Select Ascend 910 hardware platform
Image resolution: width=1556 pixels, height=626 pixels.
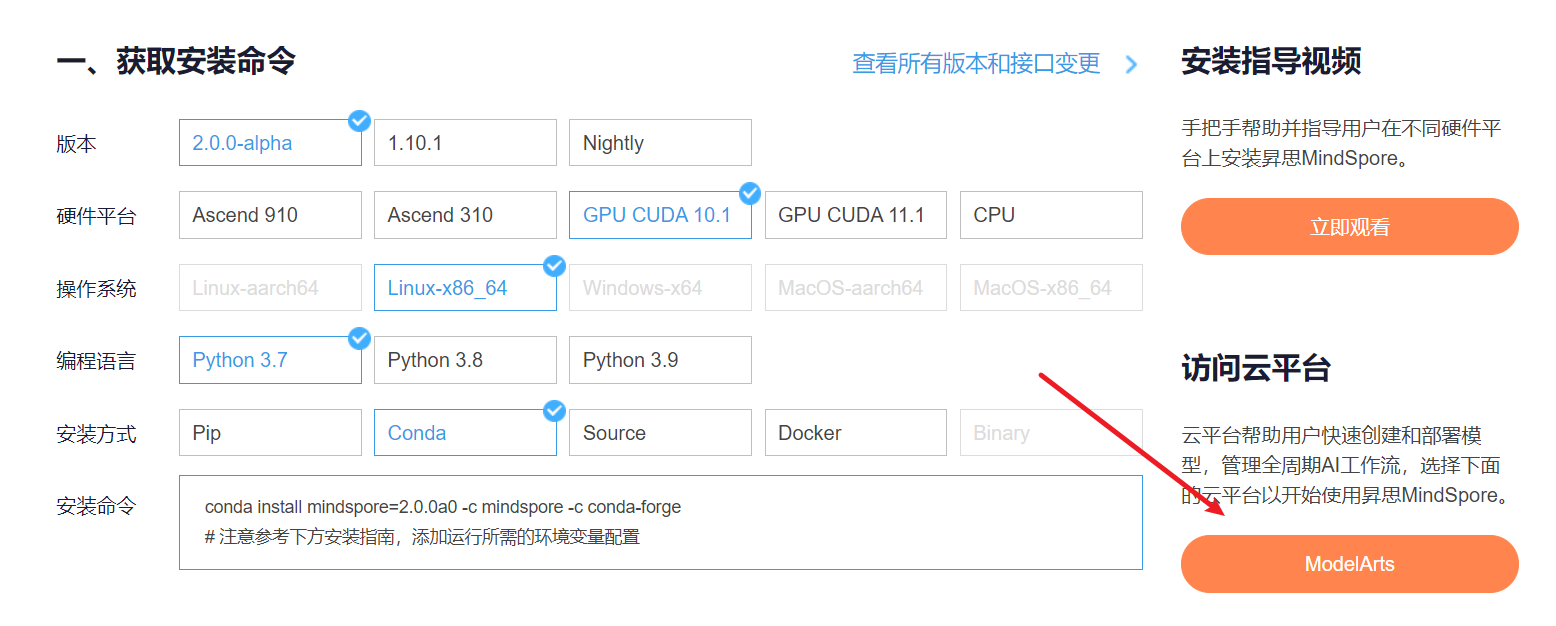pos(270,215)
